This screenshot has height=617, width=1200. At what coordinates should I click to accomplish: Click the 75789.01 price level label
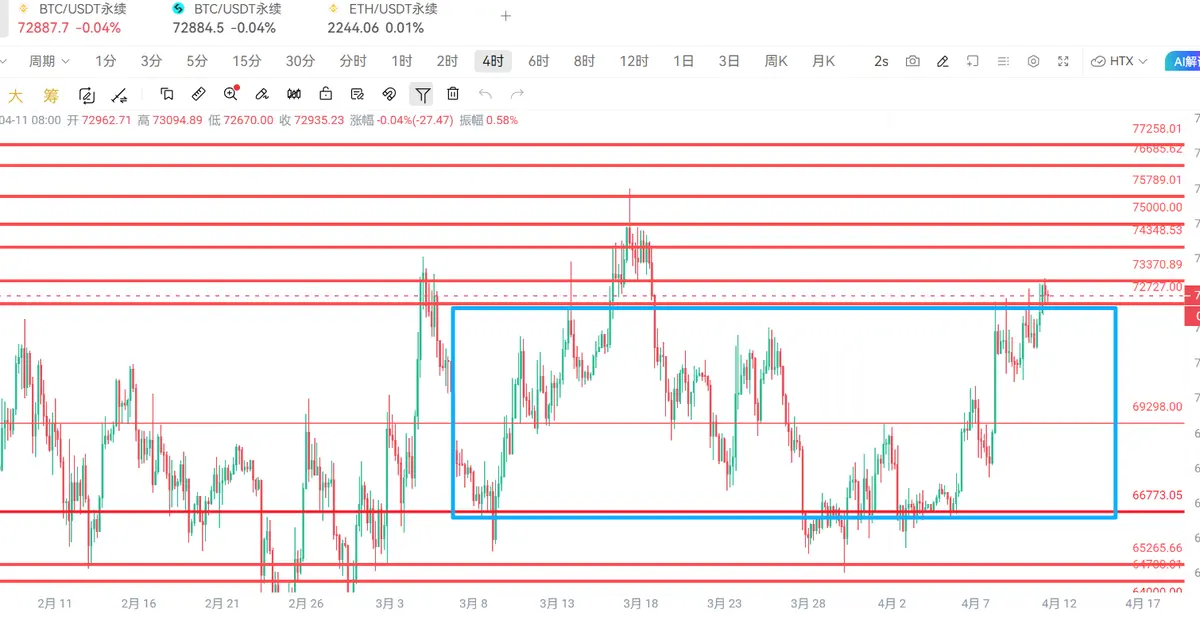(x=1156, y=180)
